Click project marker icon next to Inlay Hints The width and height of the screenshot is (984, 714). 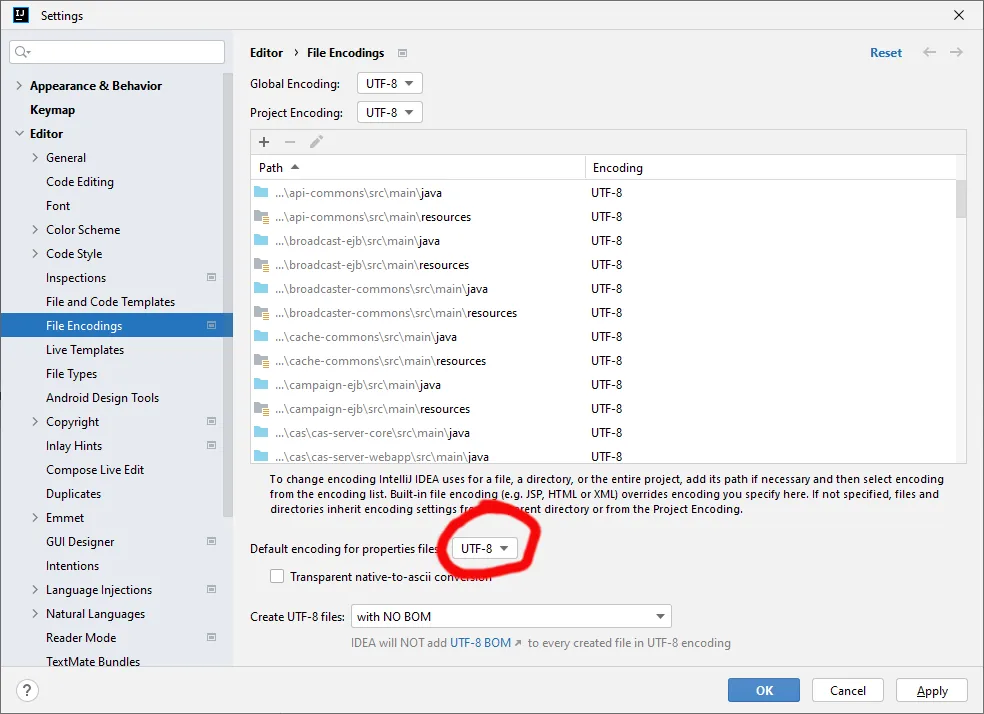coord(211,445)
